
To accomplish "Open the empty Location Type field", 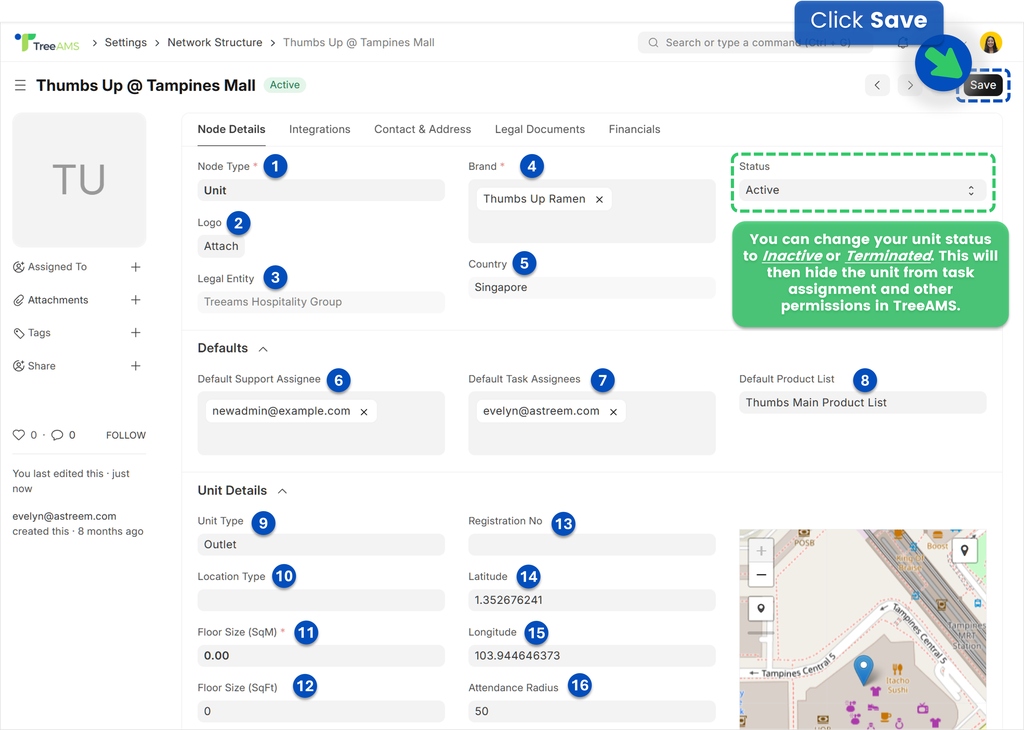I will [x=321, y=600].
